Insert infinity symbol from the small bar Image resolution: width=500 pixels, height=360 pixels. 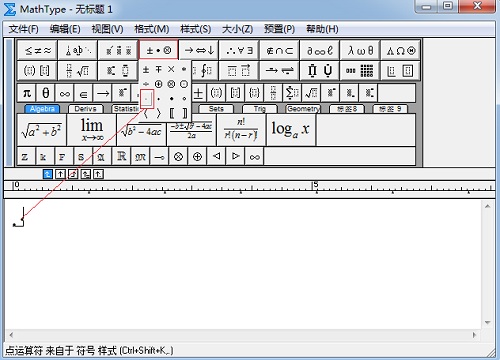click(65, 93)
